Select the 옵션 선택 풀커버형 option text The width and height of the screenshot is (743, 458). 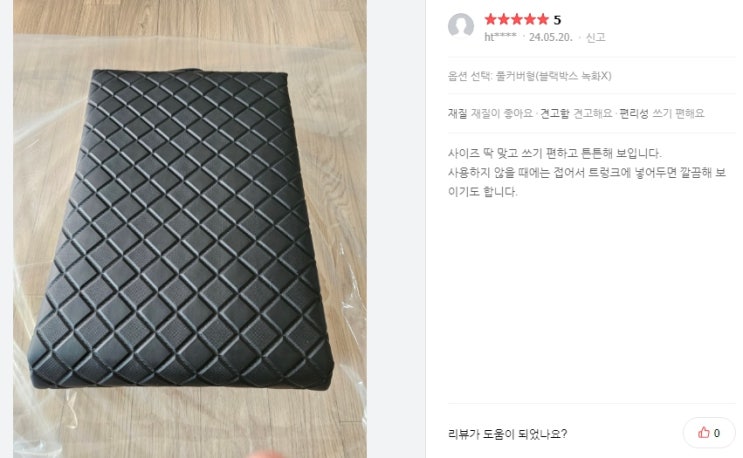[529, 76]
